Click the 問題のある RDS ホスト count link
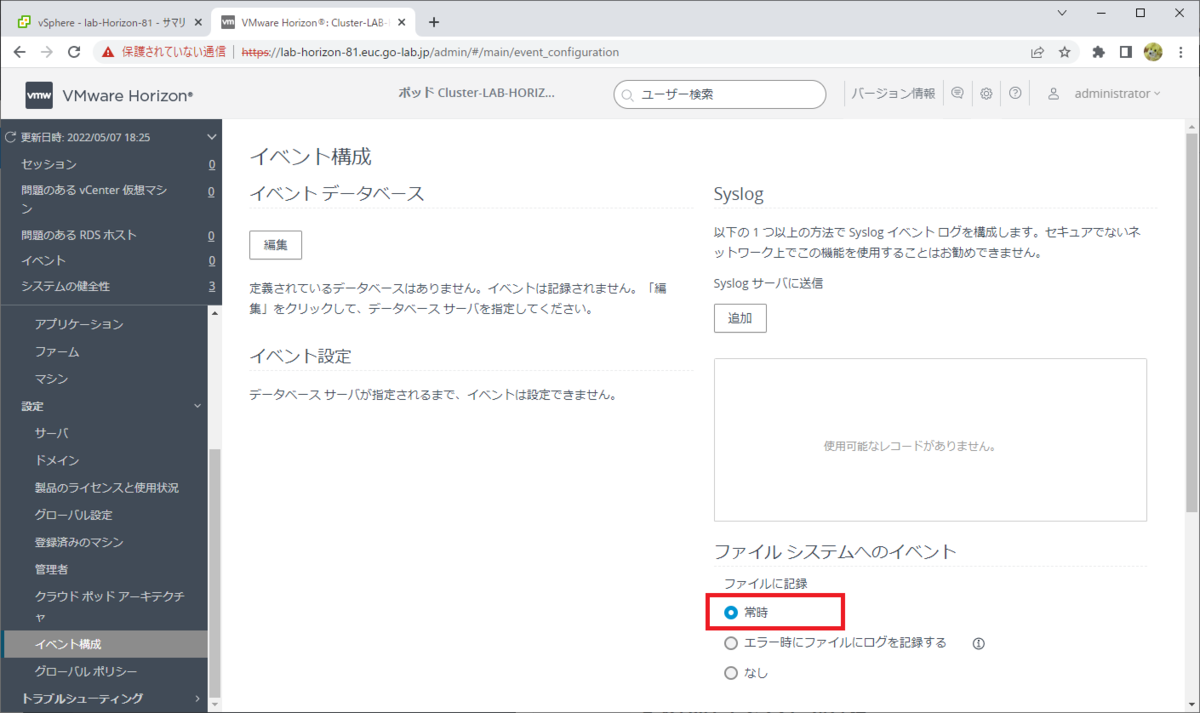Viewport: 1200px width, 713px height. point(212,236)
